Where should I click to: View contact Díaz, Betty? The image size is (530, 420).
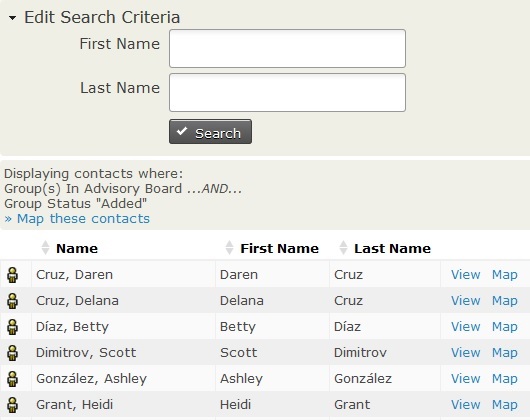click(465, 327)
